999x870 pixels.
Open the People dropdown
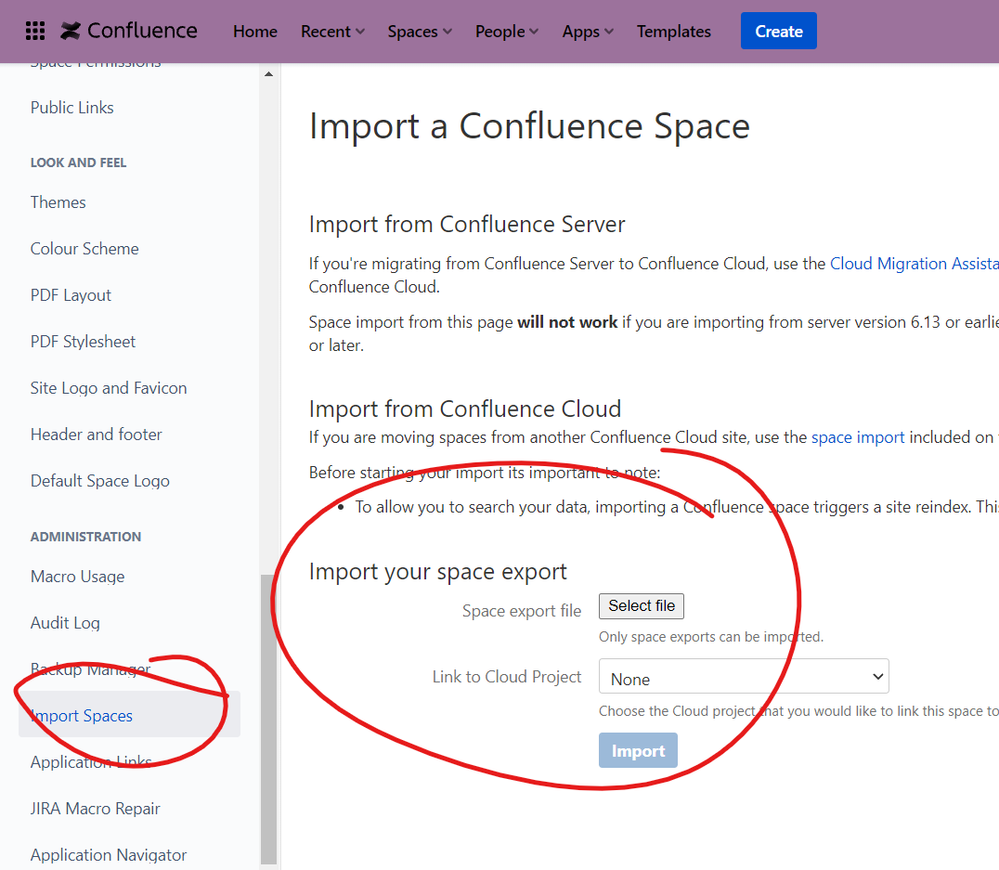(x=505, y=31)
